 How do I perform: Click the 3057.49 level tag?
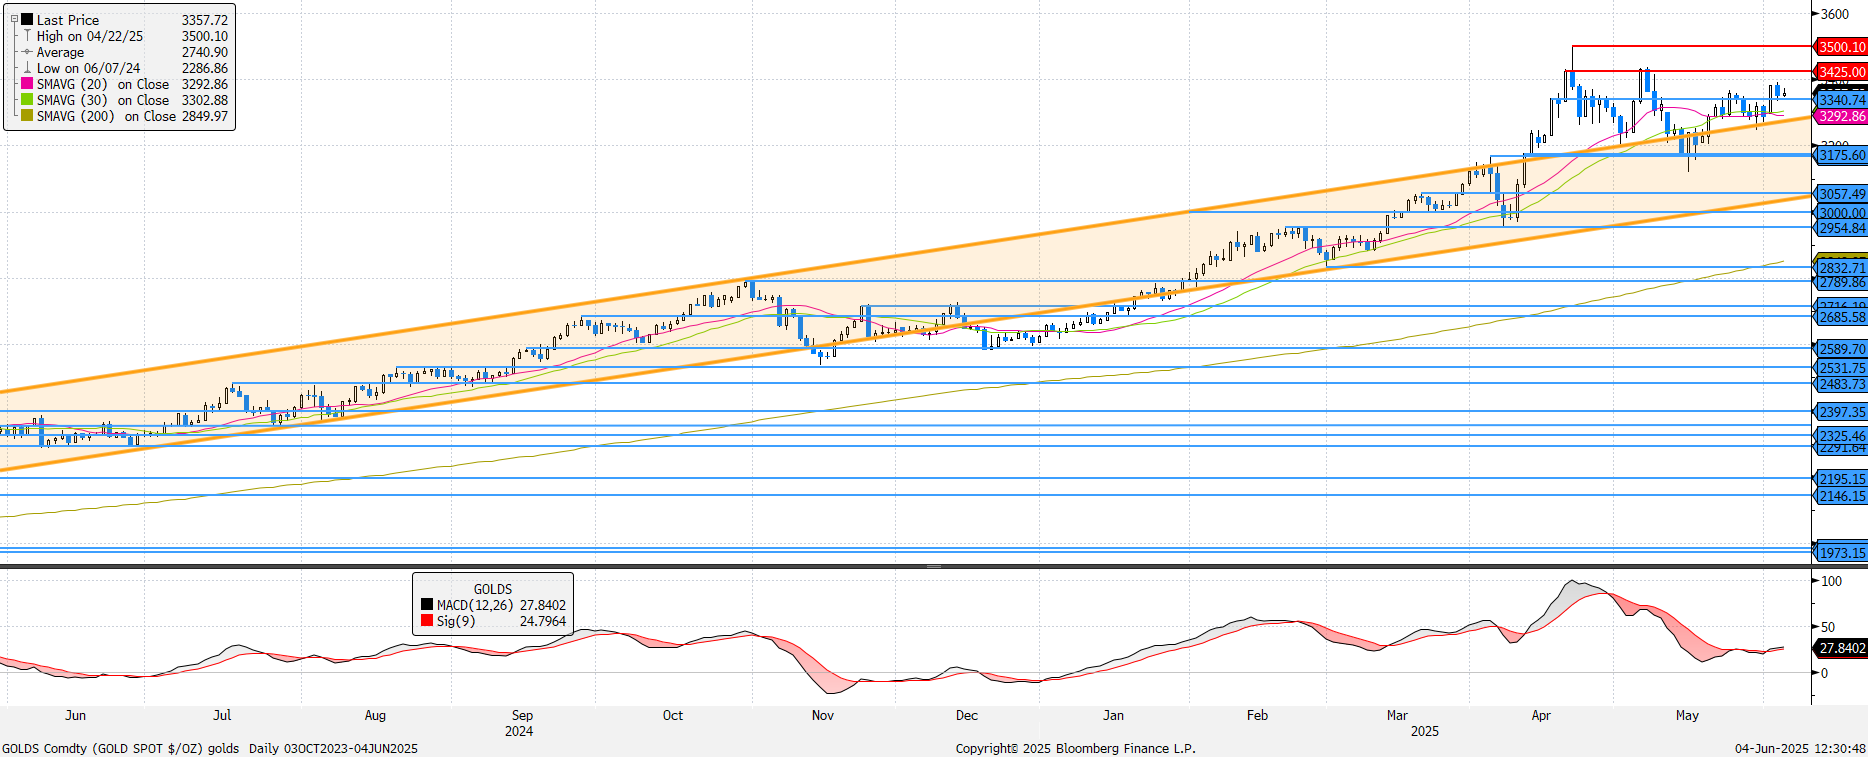click(1840, 194)
